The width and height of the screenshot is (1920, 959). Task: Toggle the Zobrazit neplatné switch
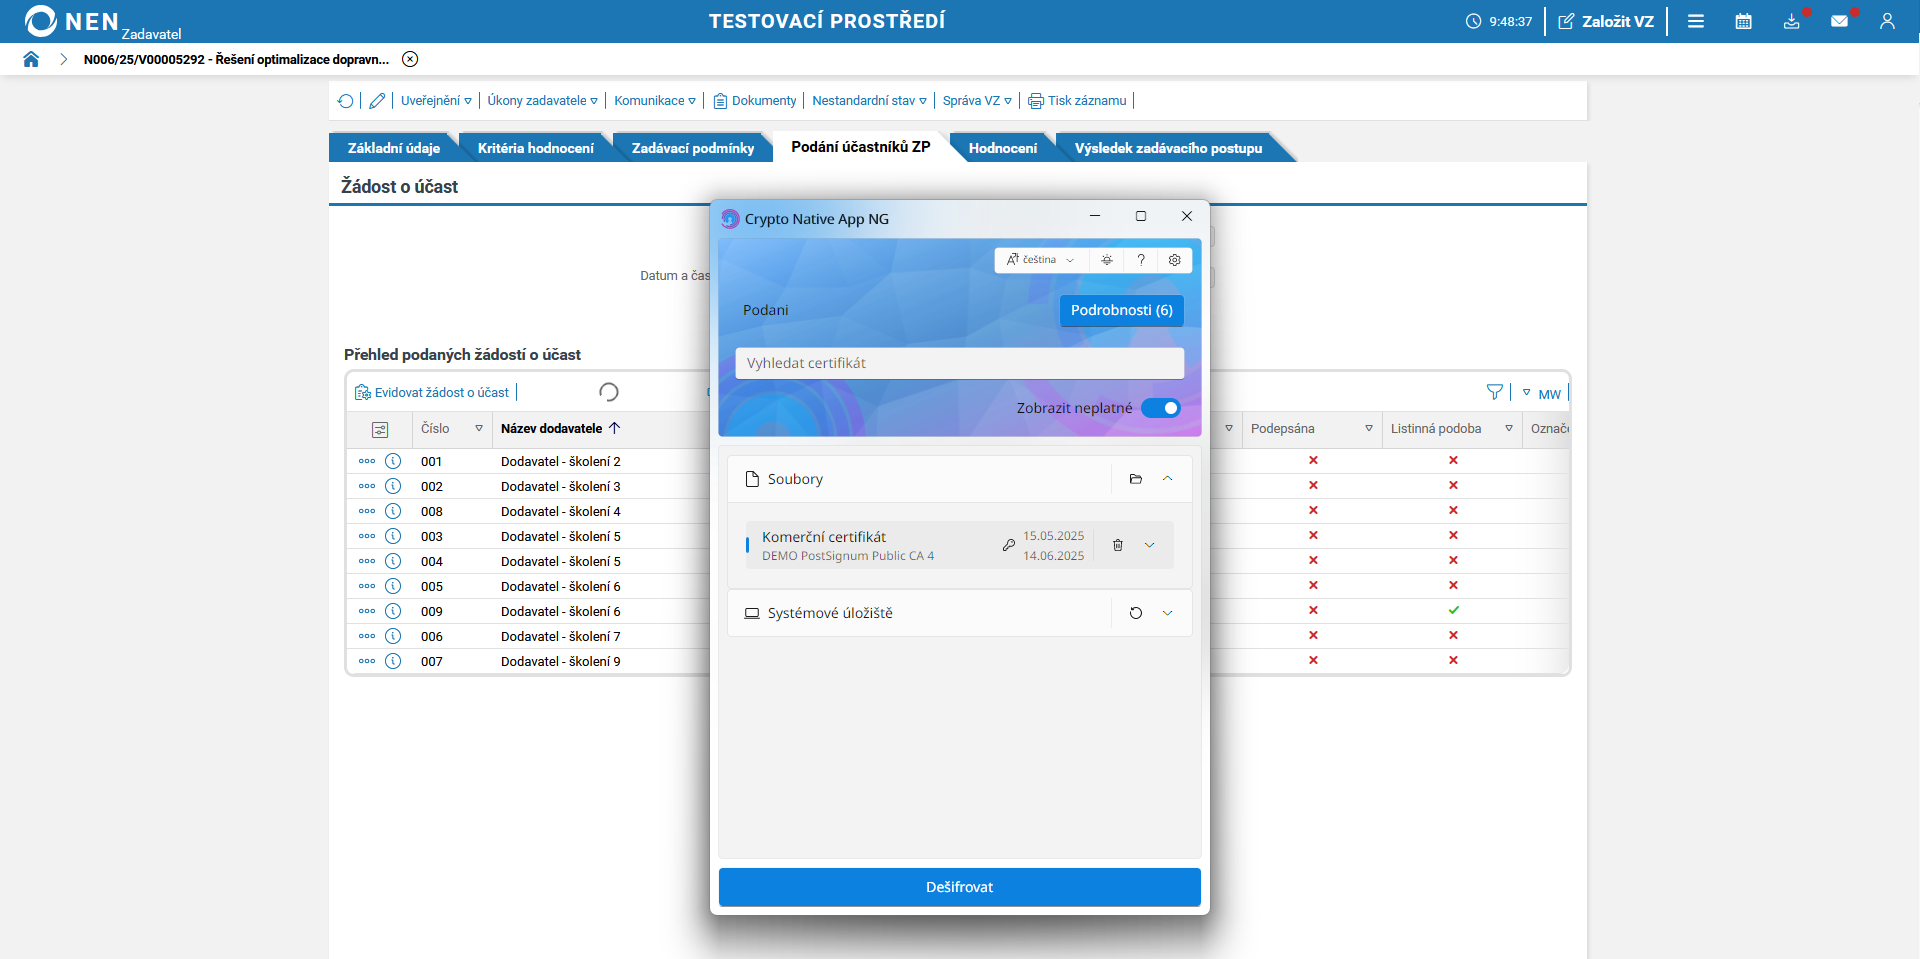coord(1161,408)
